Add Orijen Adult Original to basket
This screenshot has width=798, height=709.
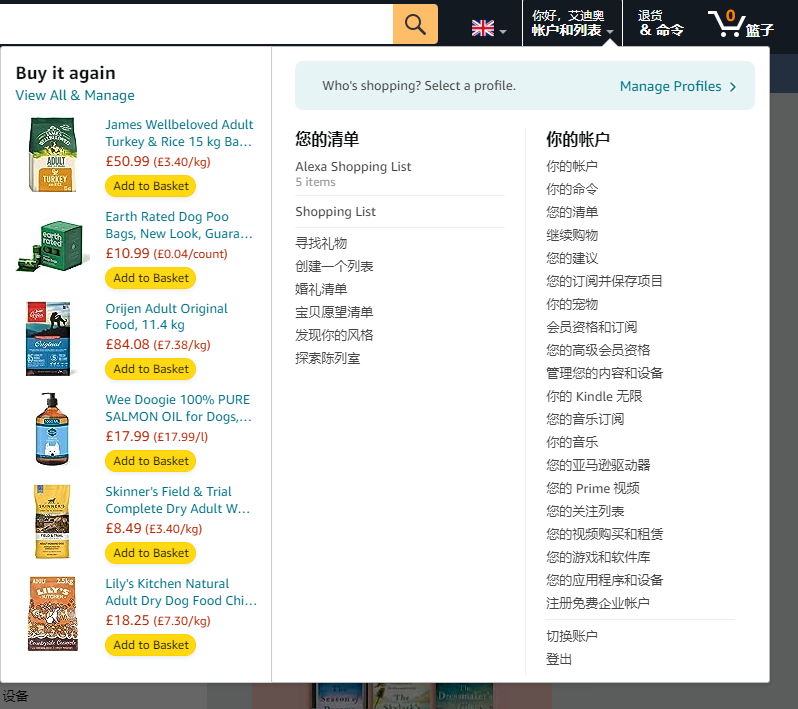point(151,369)
